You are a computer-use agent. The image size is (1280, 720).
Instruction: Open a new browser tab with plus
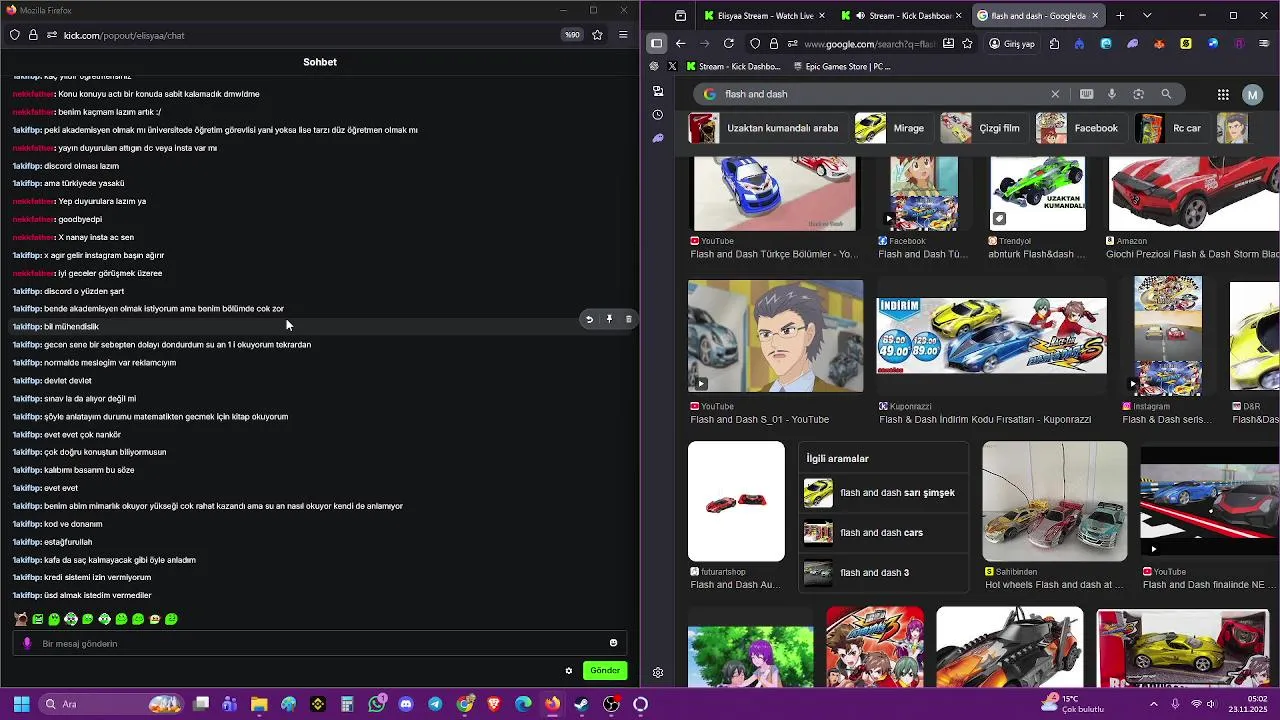point(1120,16)
